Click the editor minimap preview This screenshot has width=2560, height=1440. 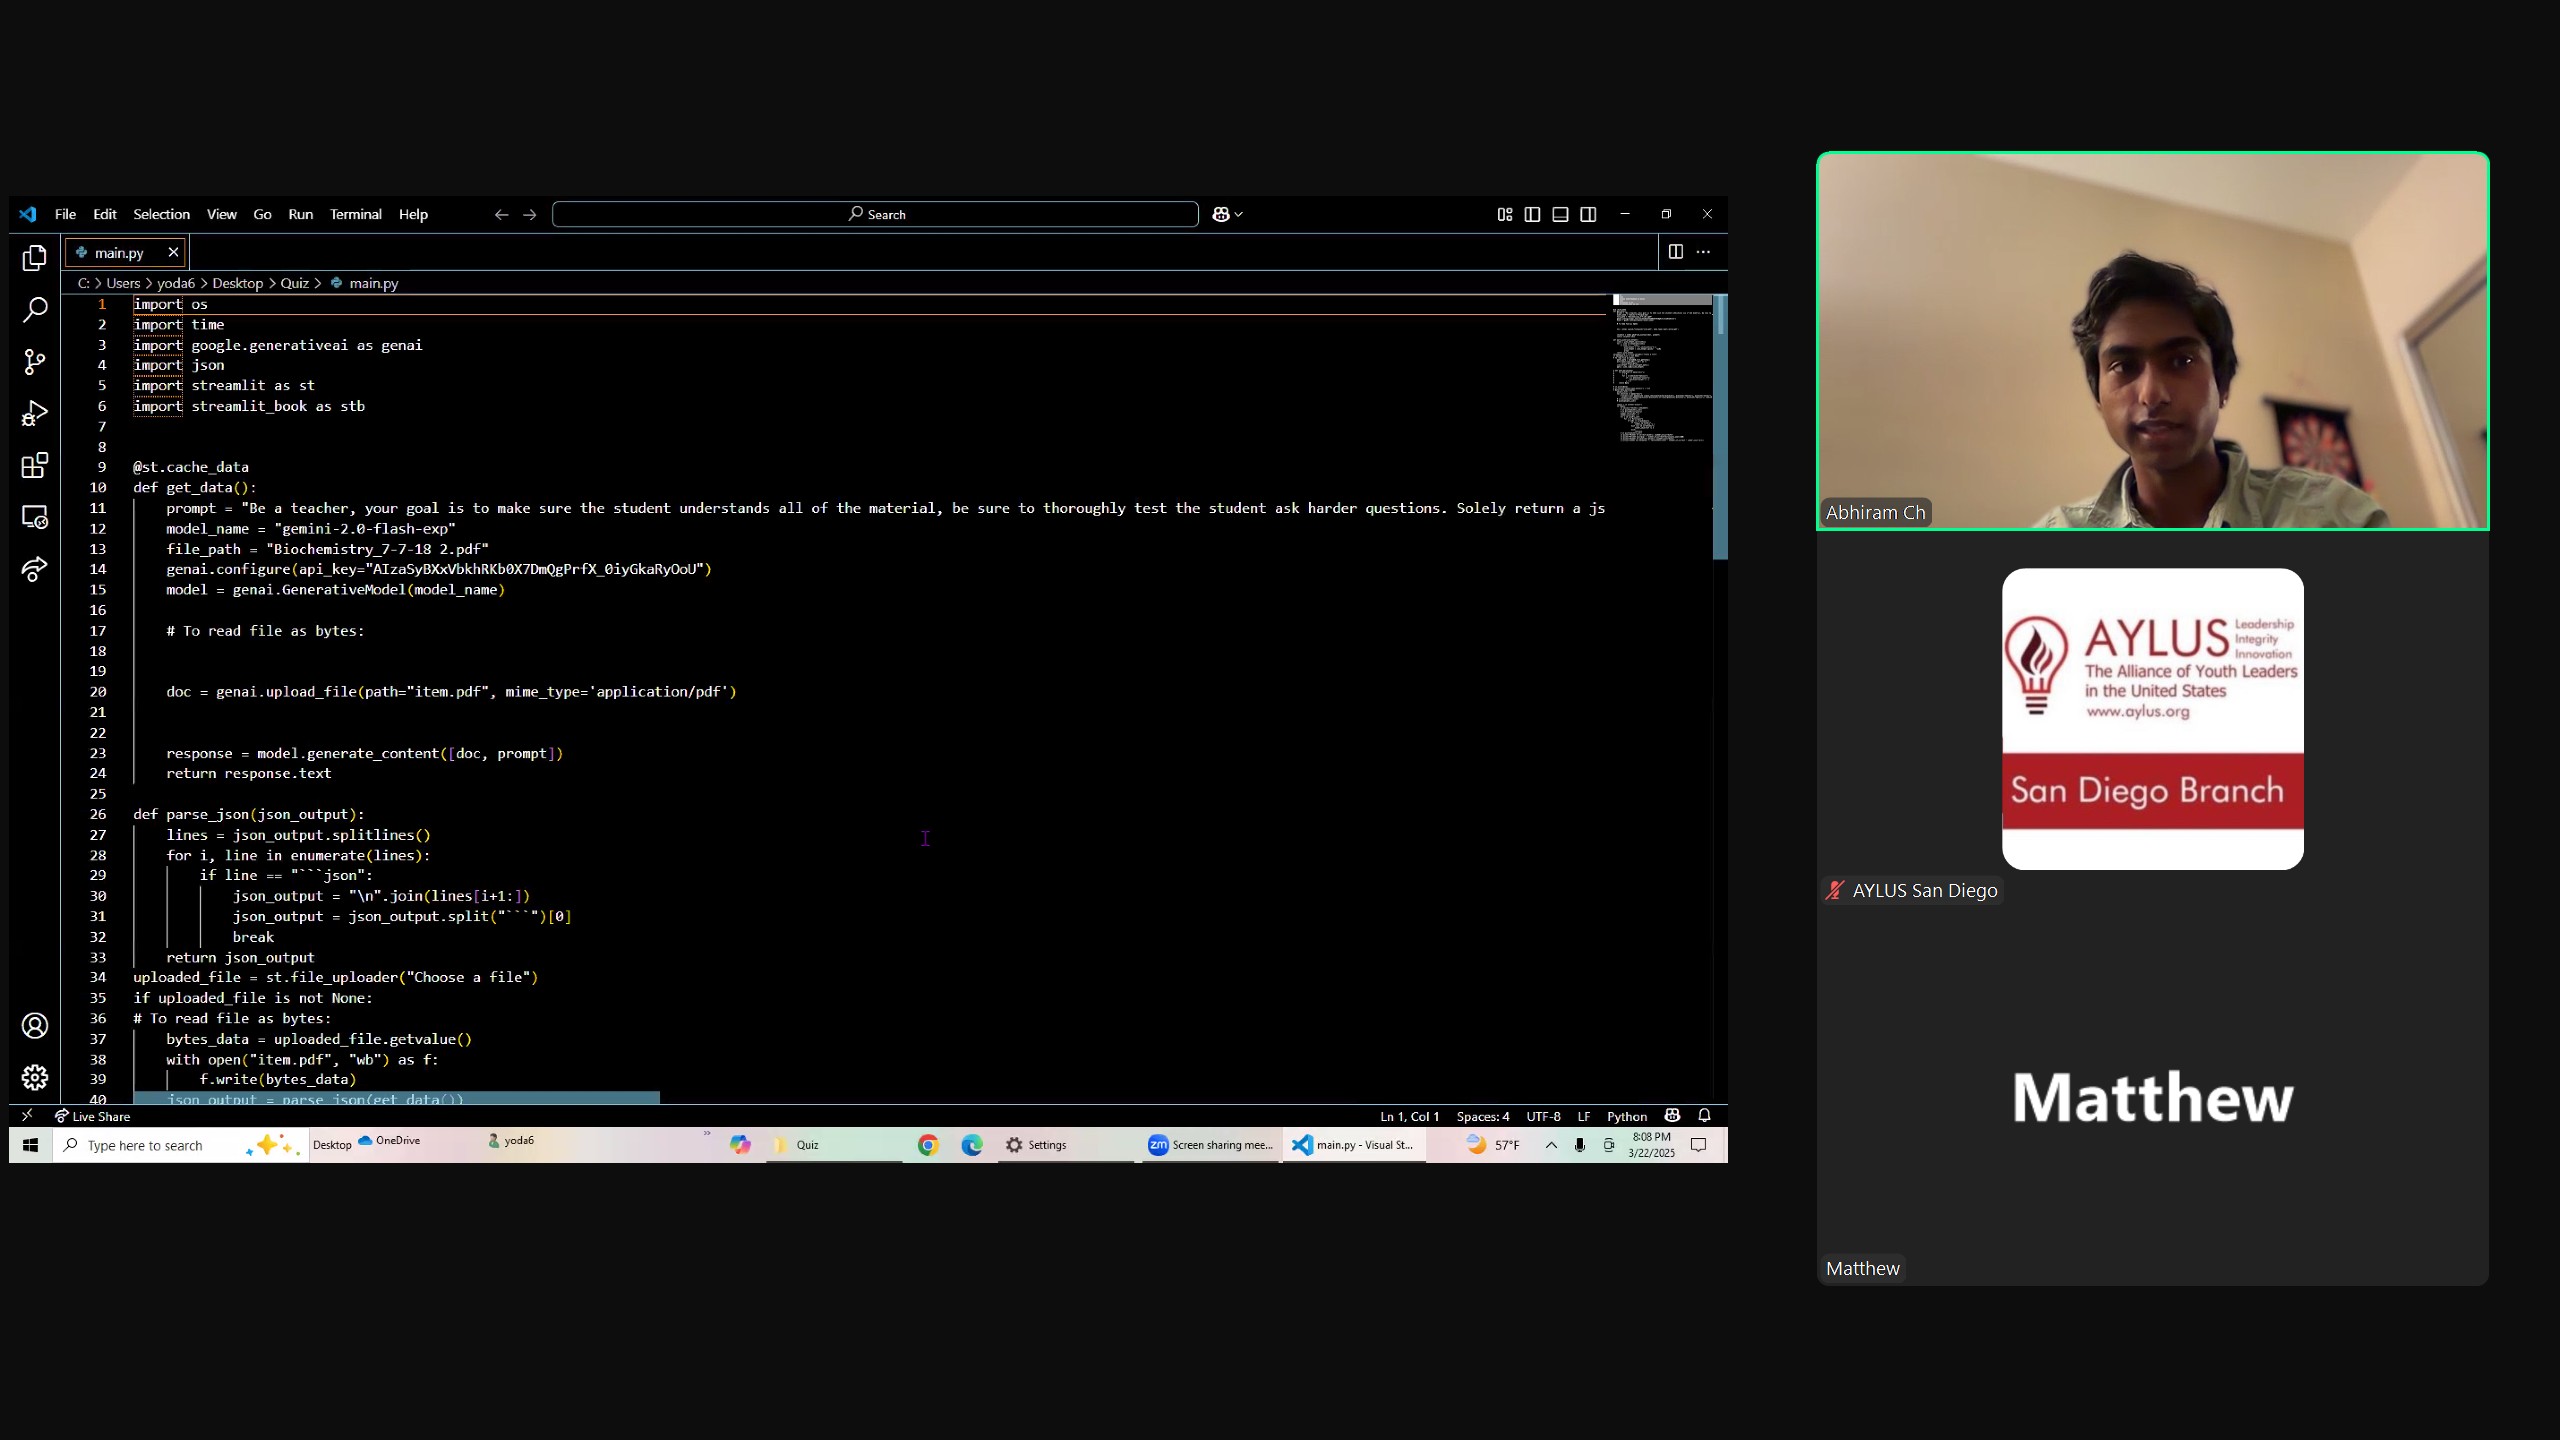point(1662,370)
